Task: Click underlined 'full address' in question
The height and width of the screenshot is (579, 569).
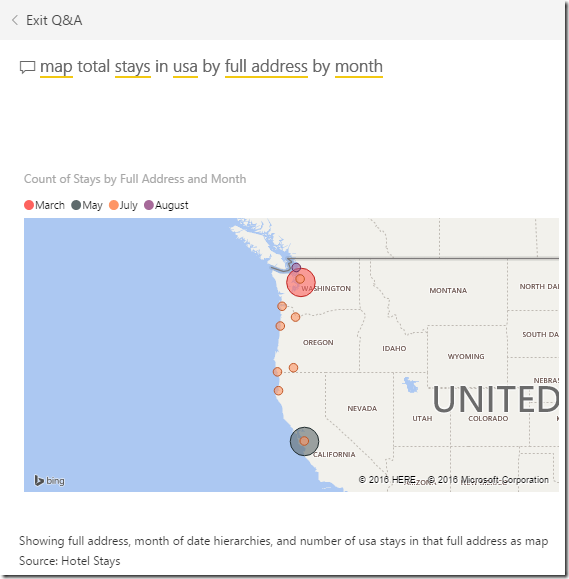Action: tap(266, 67)
